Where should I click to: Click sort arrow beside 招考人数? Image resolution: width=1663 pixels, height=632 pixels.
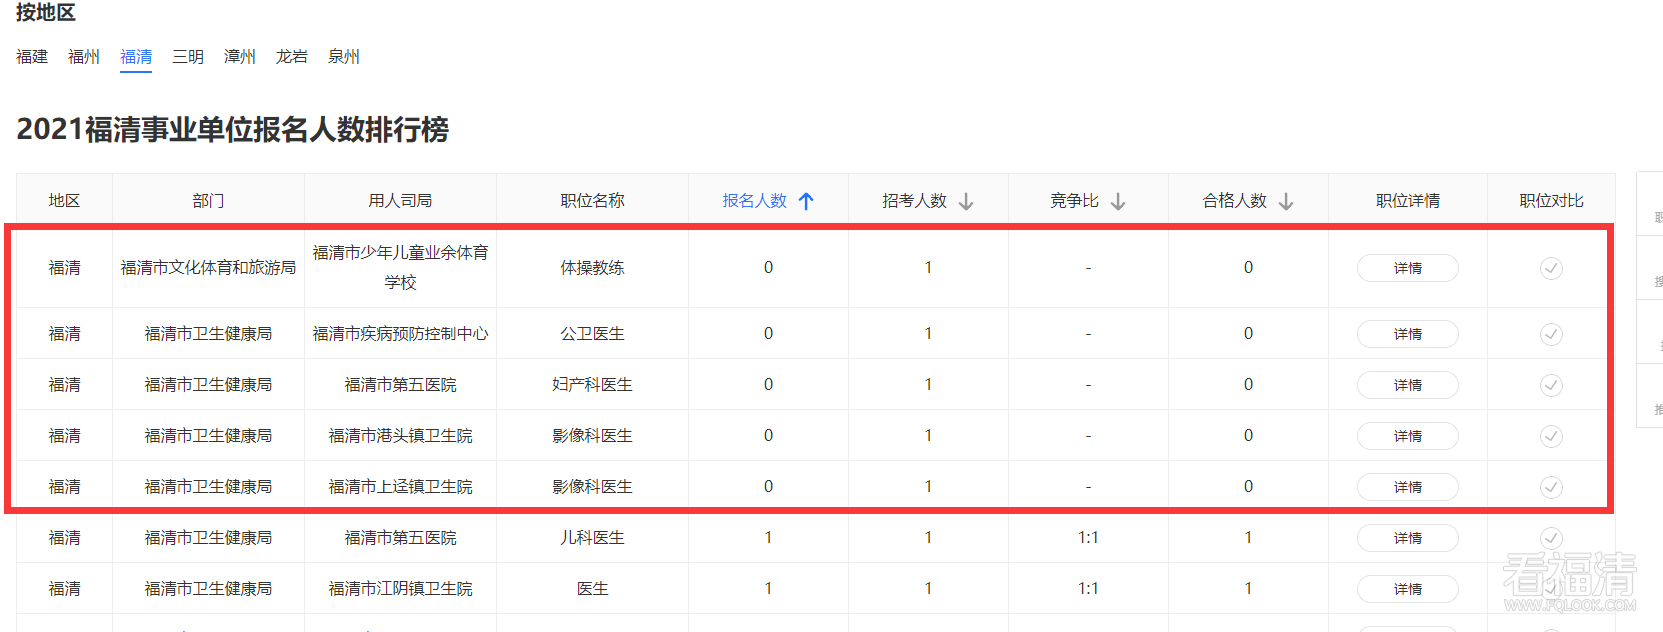[x=966, y=201]
